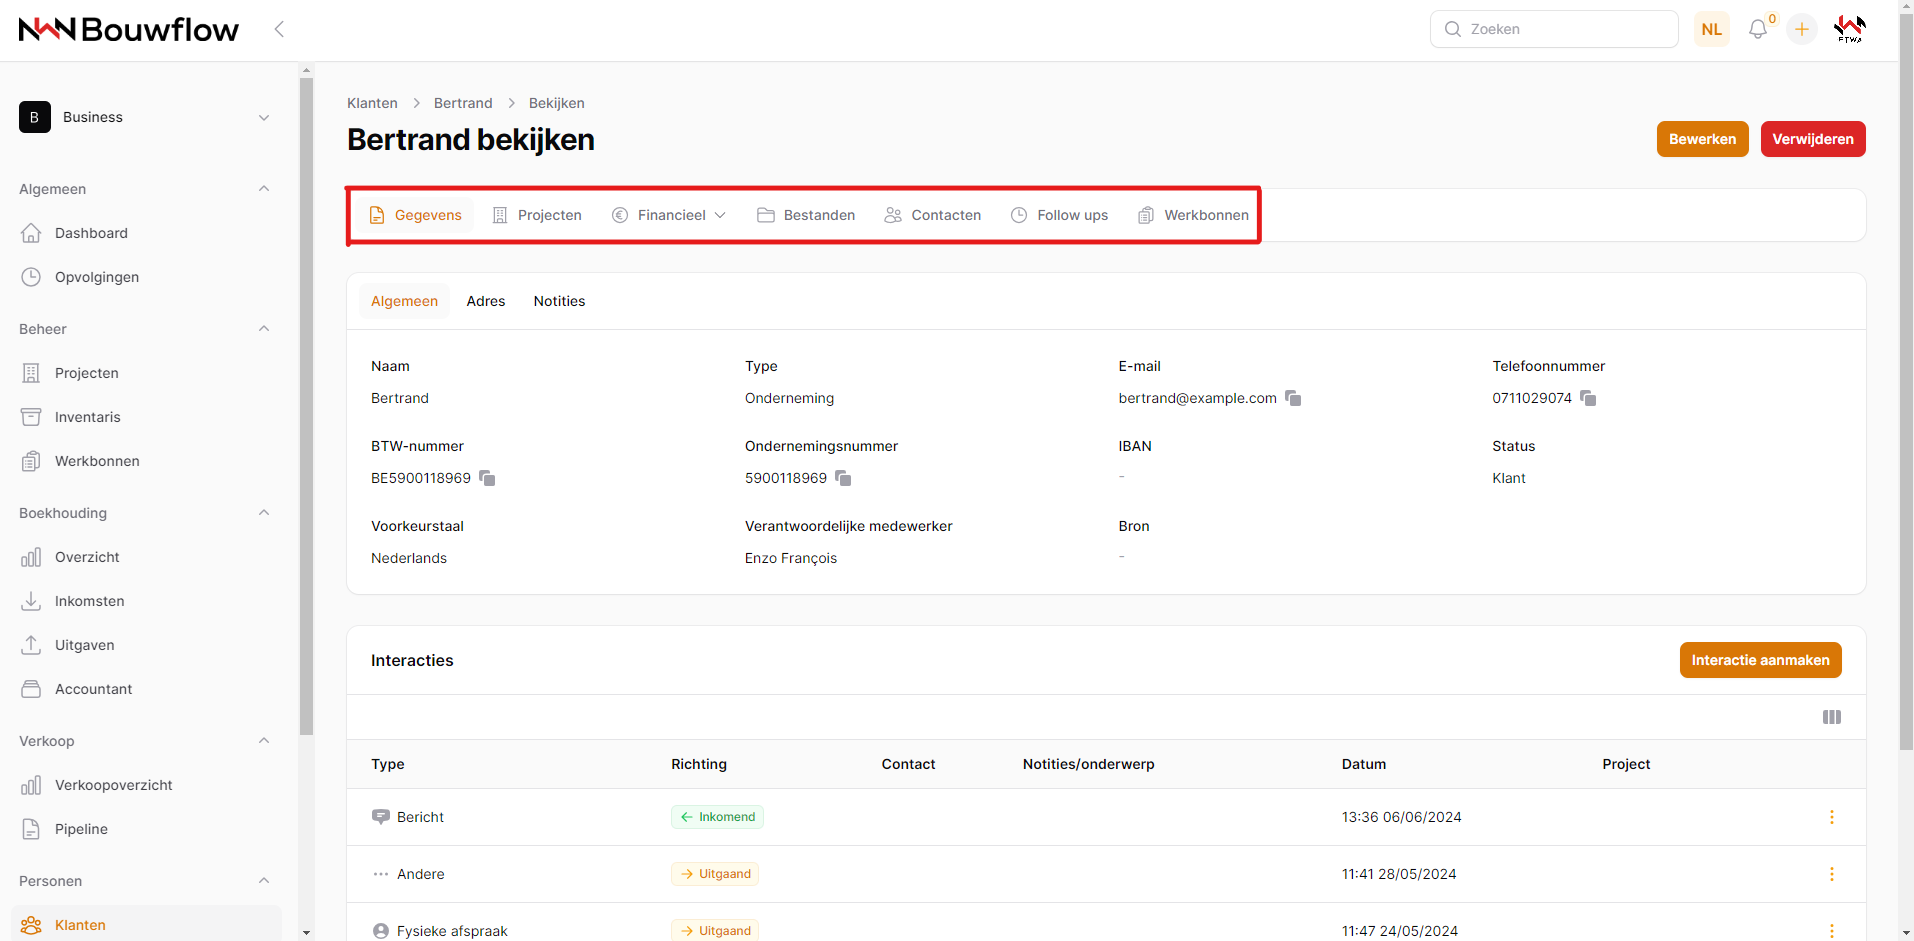Screen dimensions: 1914x941
Task: Open the Business workspace selector
Action: (x=145, y=117)
